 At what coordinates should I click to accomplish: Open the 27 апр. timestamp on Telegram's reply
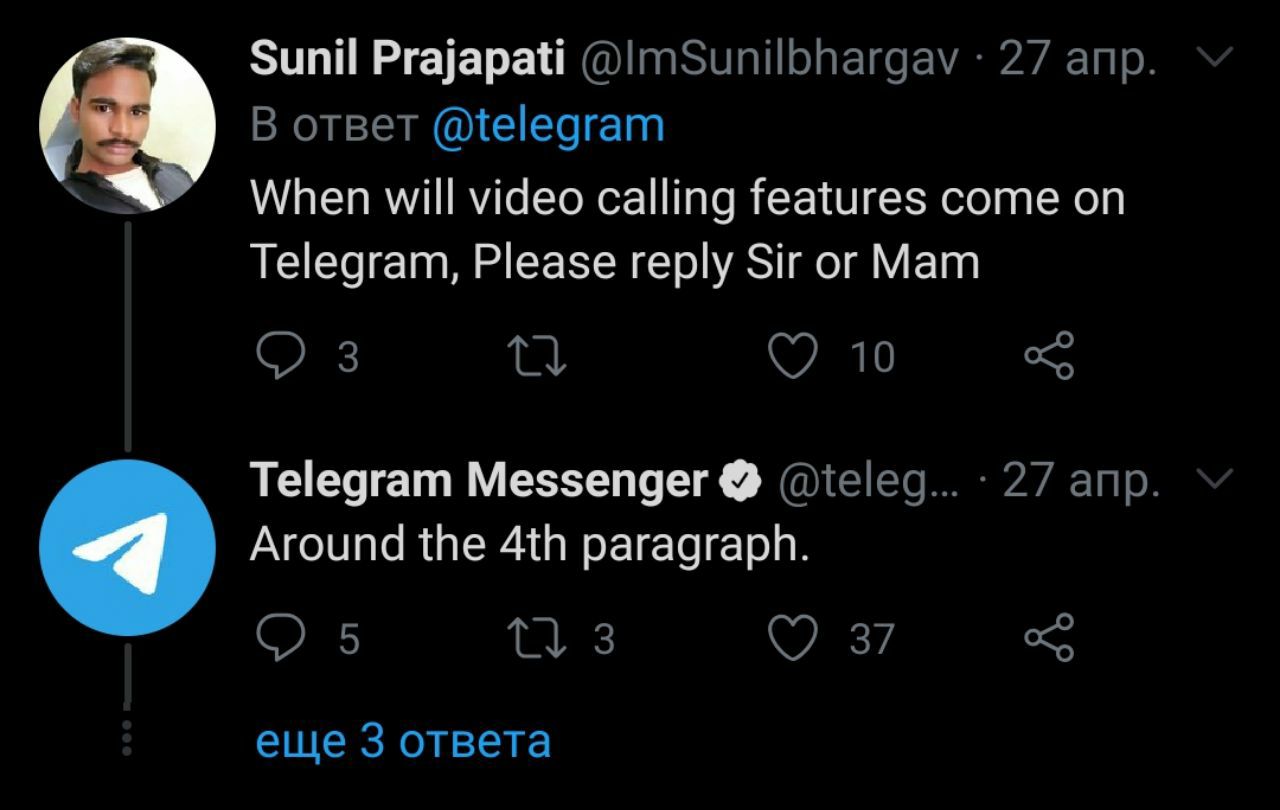(1081, 482)
